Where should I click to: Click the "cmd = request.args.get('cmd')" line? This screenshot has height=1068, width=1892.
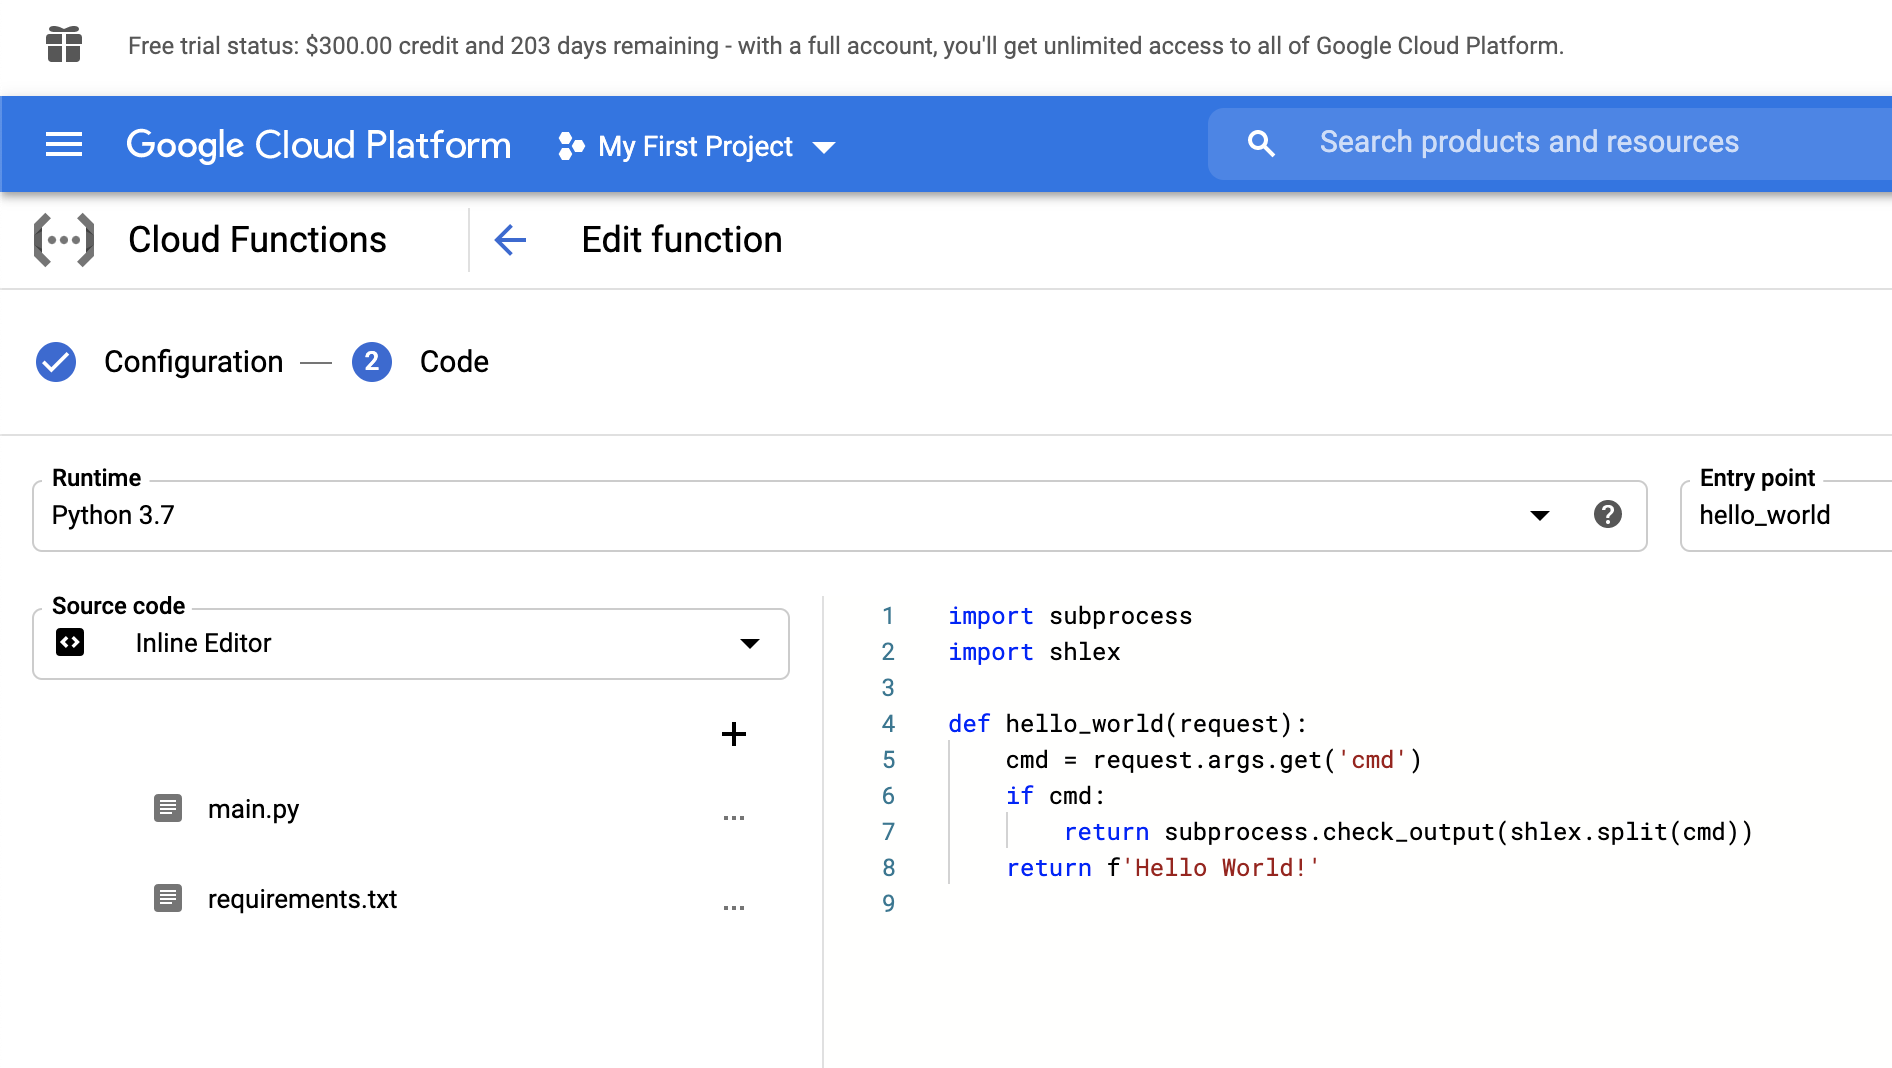click(1213, 760)
